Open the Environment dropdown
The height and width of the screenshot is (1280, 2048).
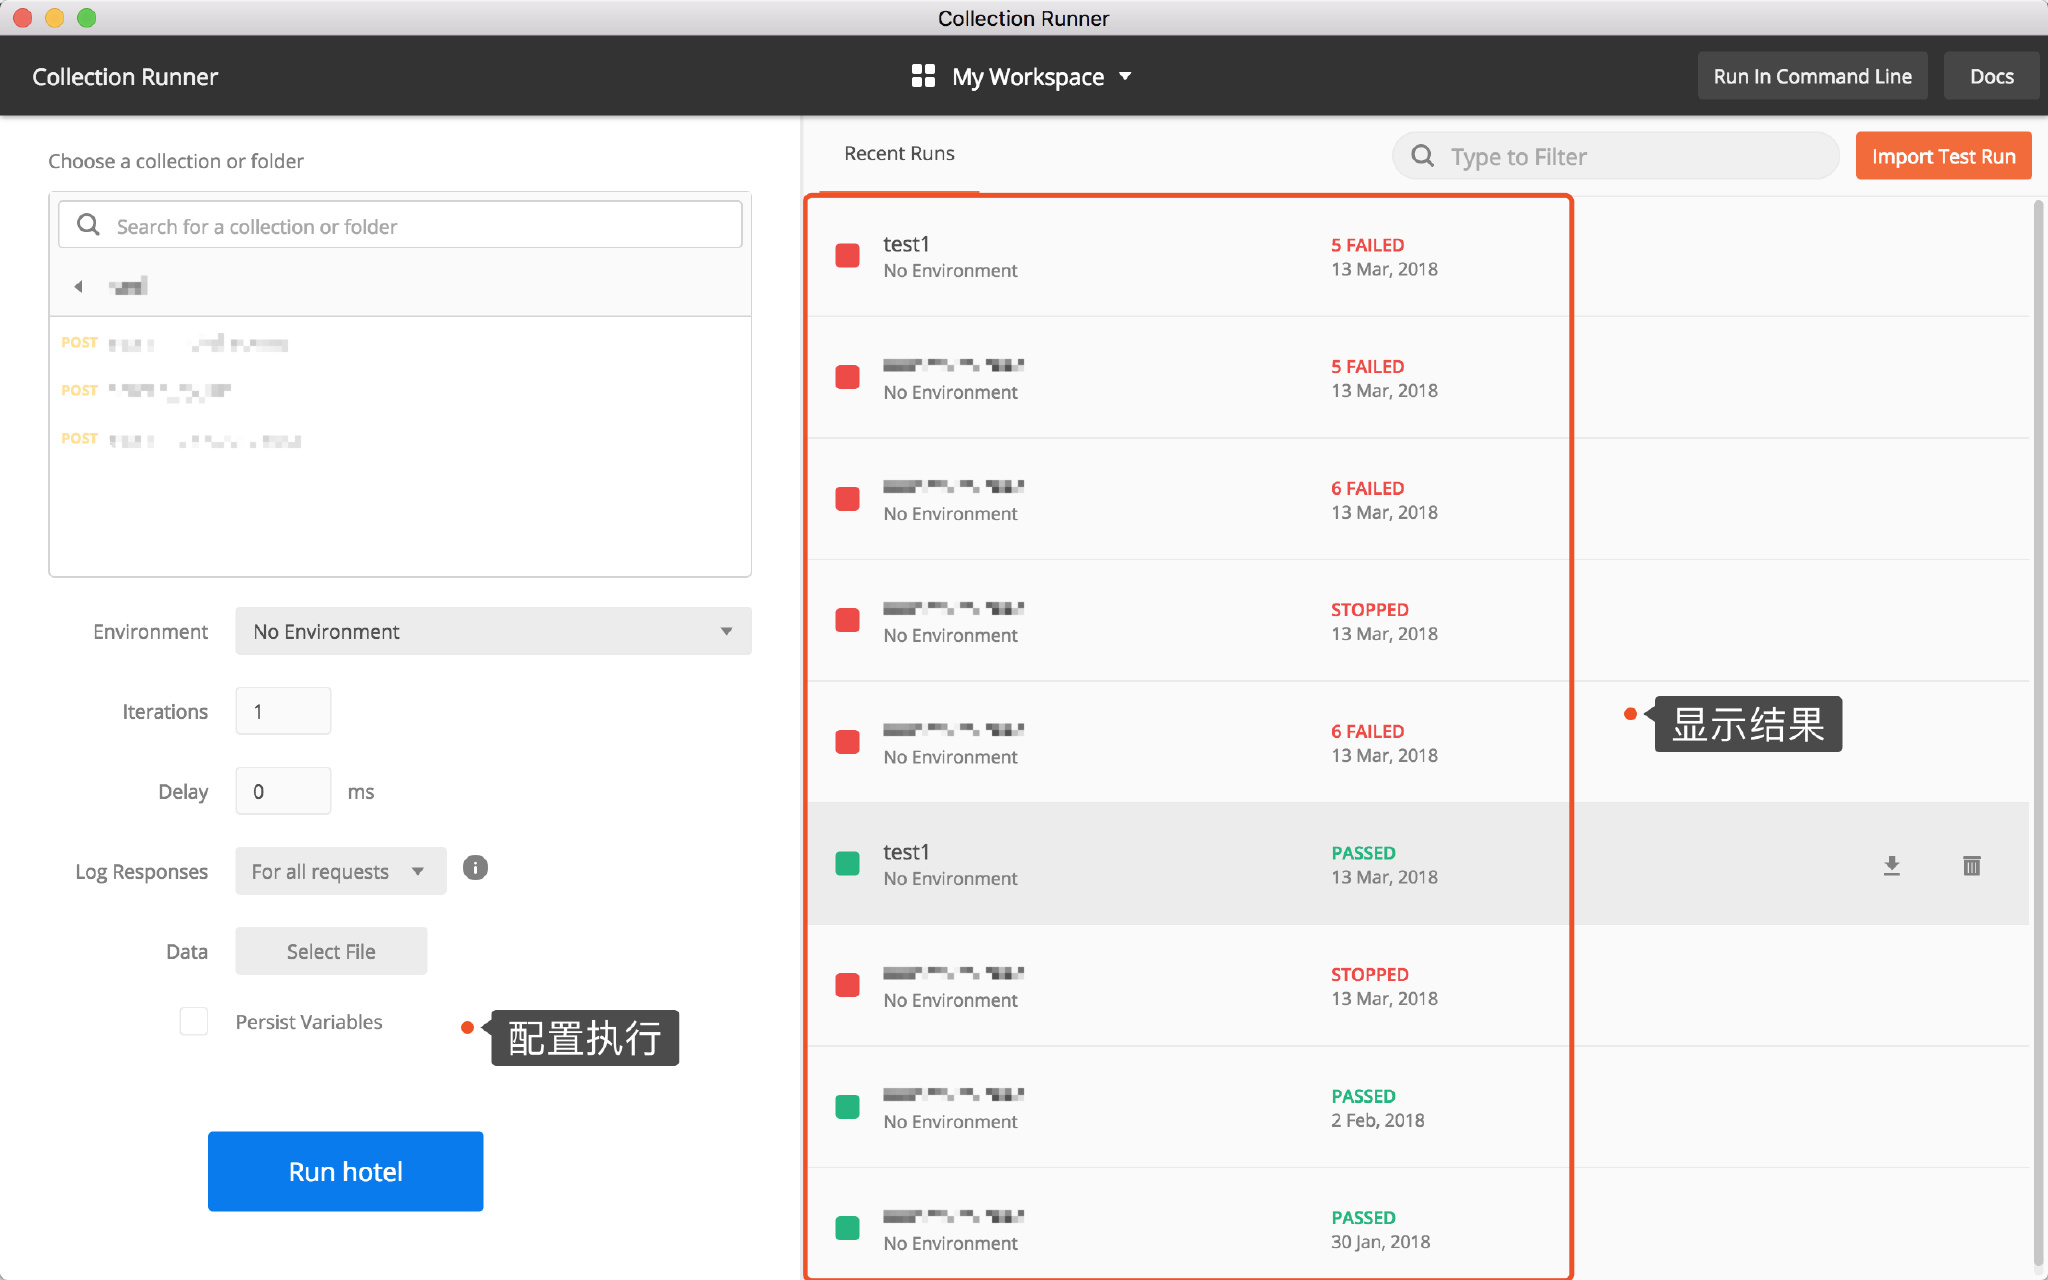pyautogui.click(x=493, y=631)
